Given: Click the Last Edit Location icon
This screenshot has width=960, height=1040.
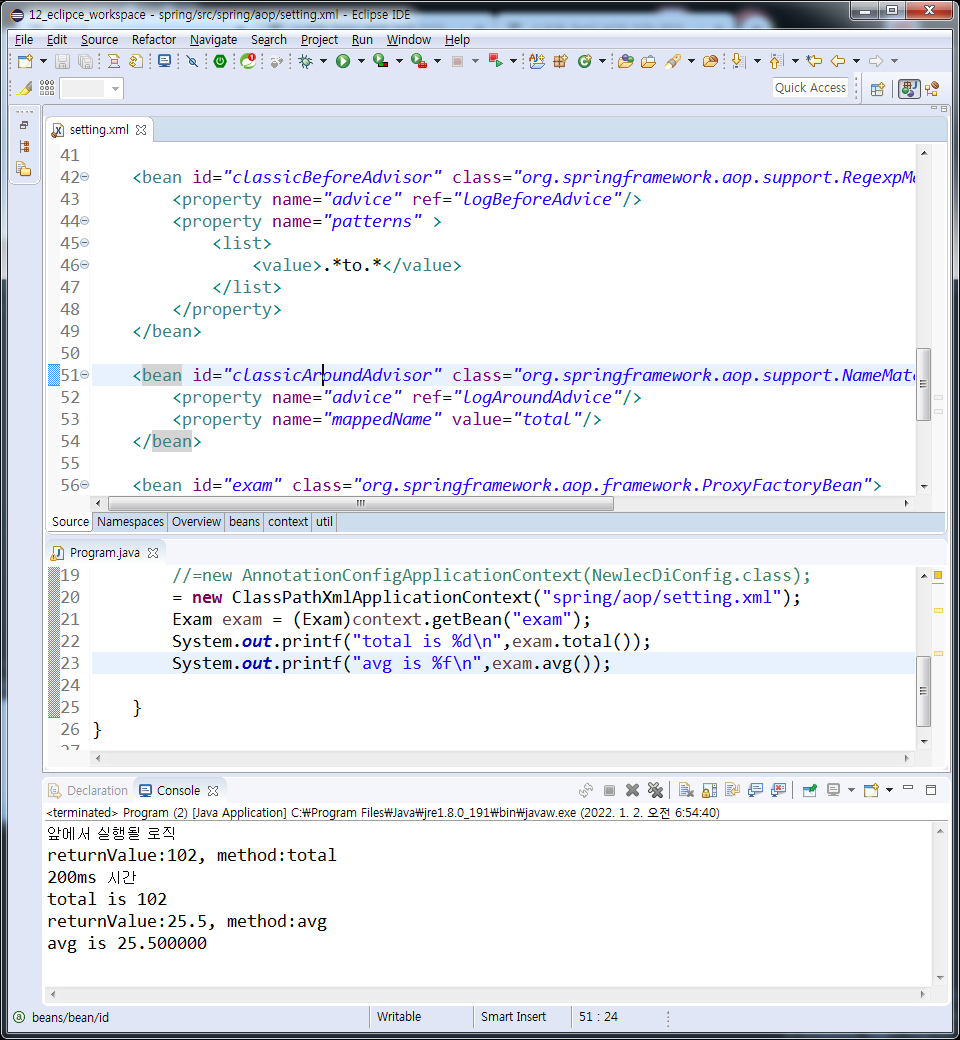Looking at the screenshot, I should [x=815, y=62].
